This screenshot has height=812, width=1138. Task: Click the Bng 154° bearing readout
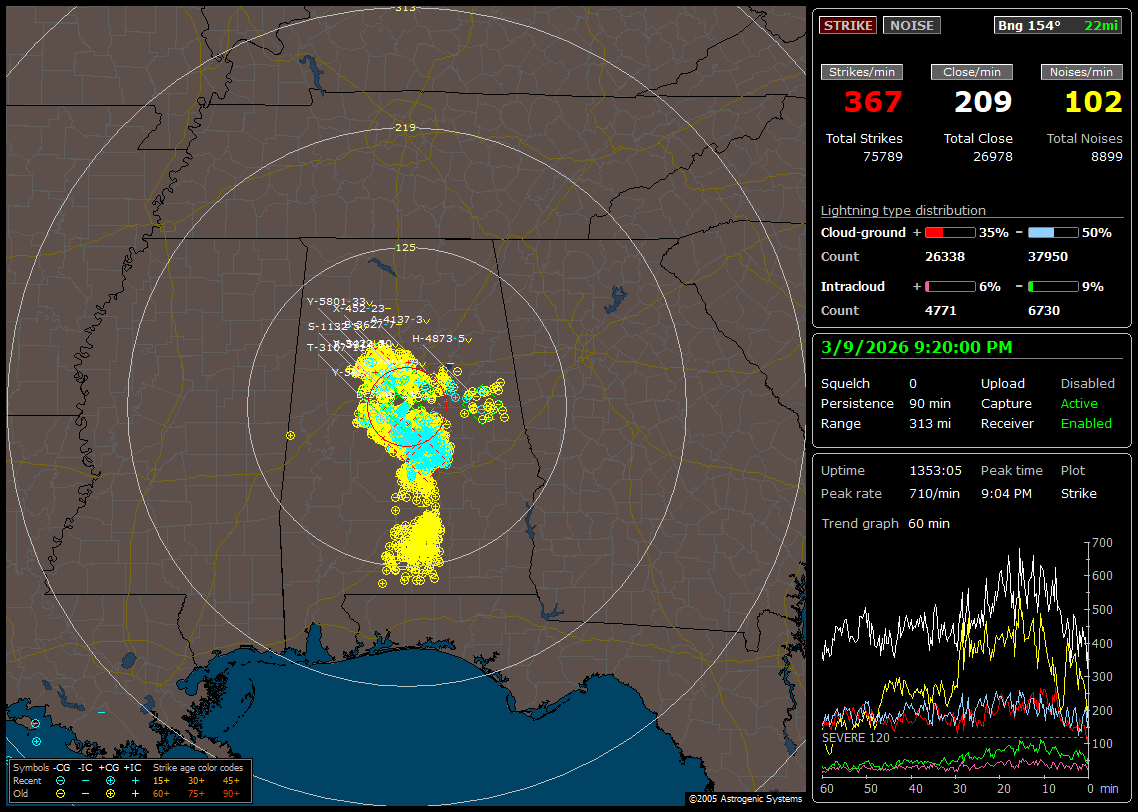click(x=1029, y=25)
